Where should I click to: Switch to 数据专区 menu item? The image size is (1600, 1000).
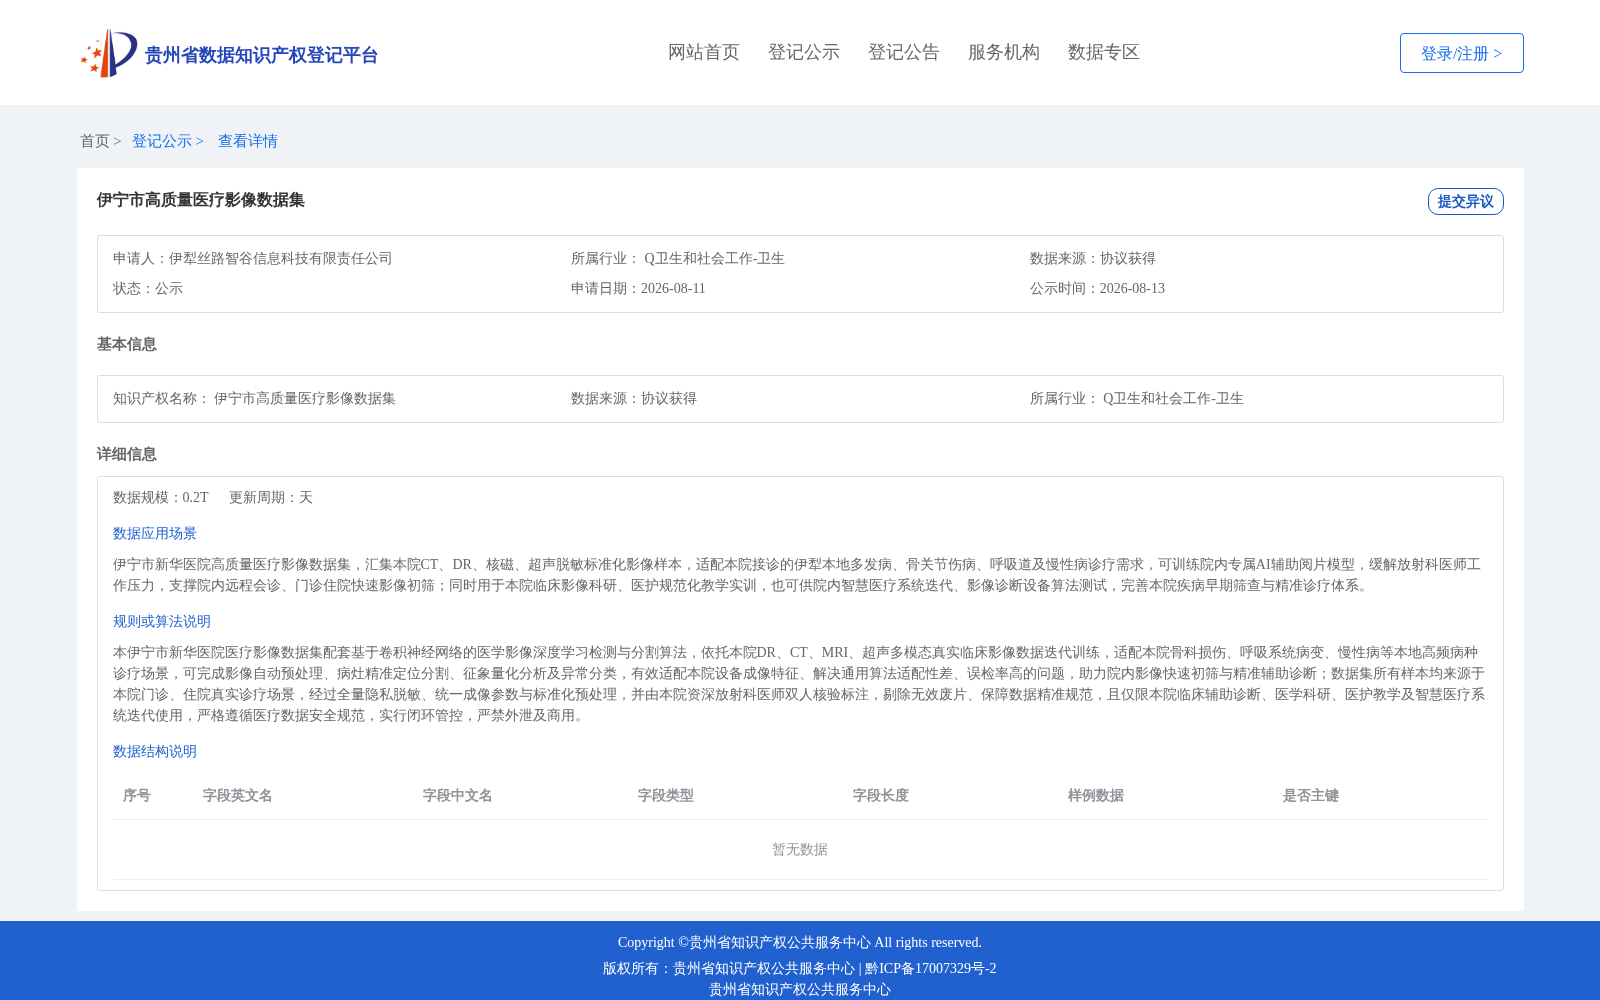pos(1104,52)
